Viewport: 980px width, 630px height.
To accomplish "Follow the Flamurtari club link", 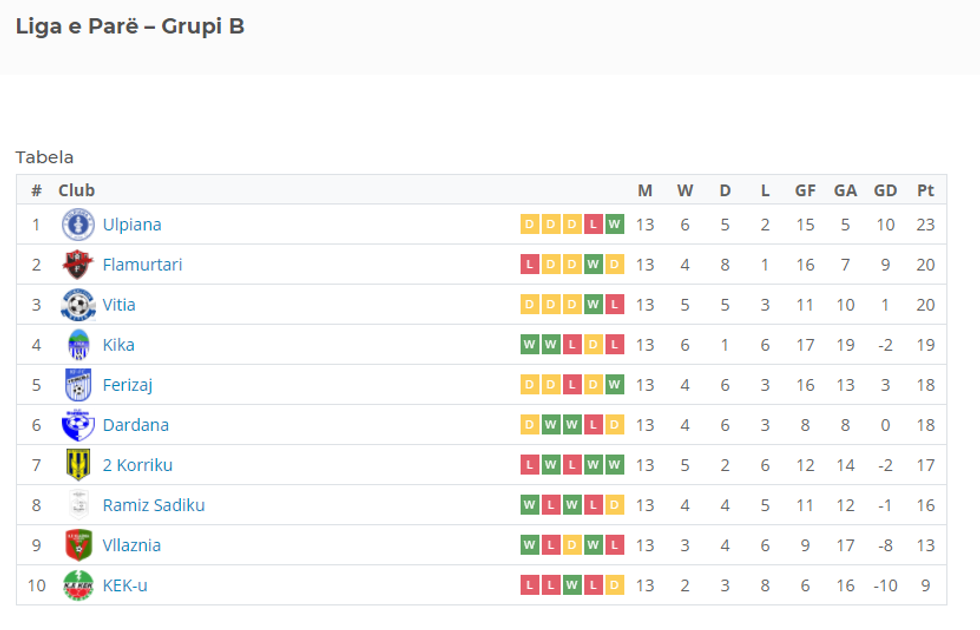I will coord(142,265).
